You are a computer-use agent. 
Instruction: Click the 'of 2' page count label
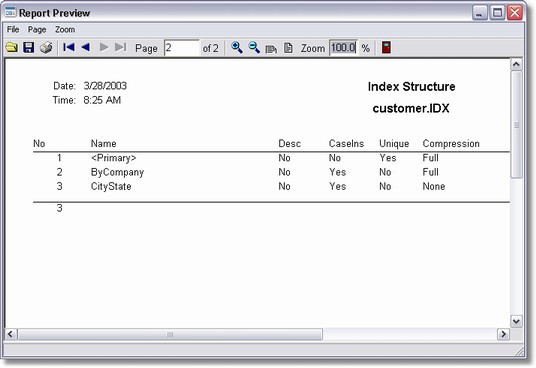click(210, 48)
